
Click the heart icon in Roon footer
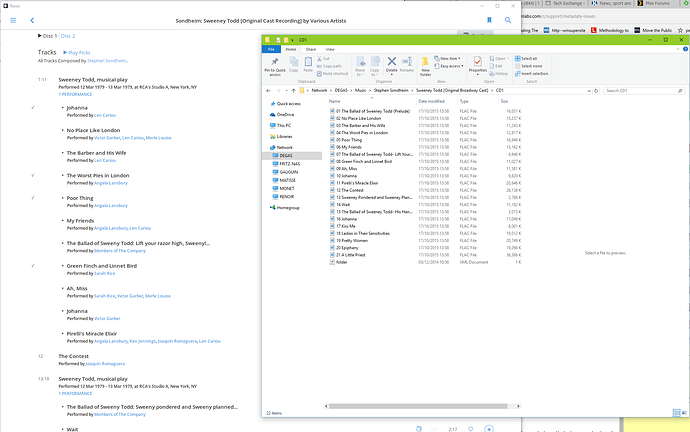(470, 429)
